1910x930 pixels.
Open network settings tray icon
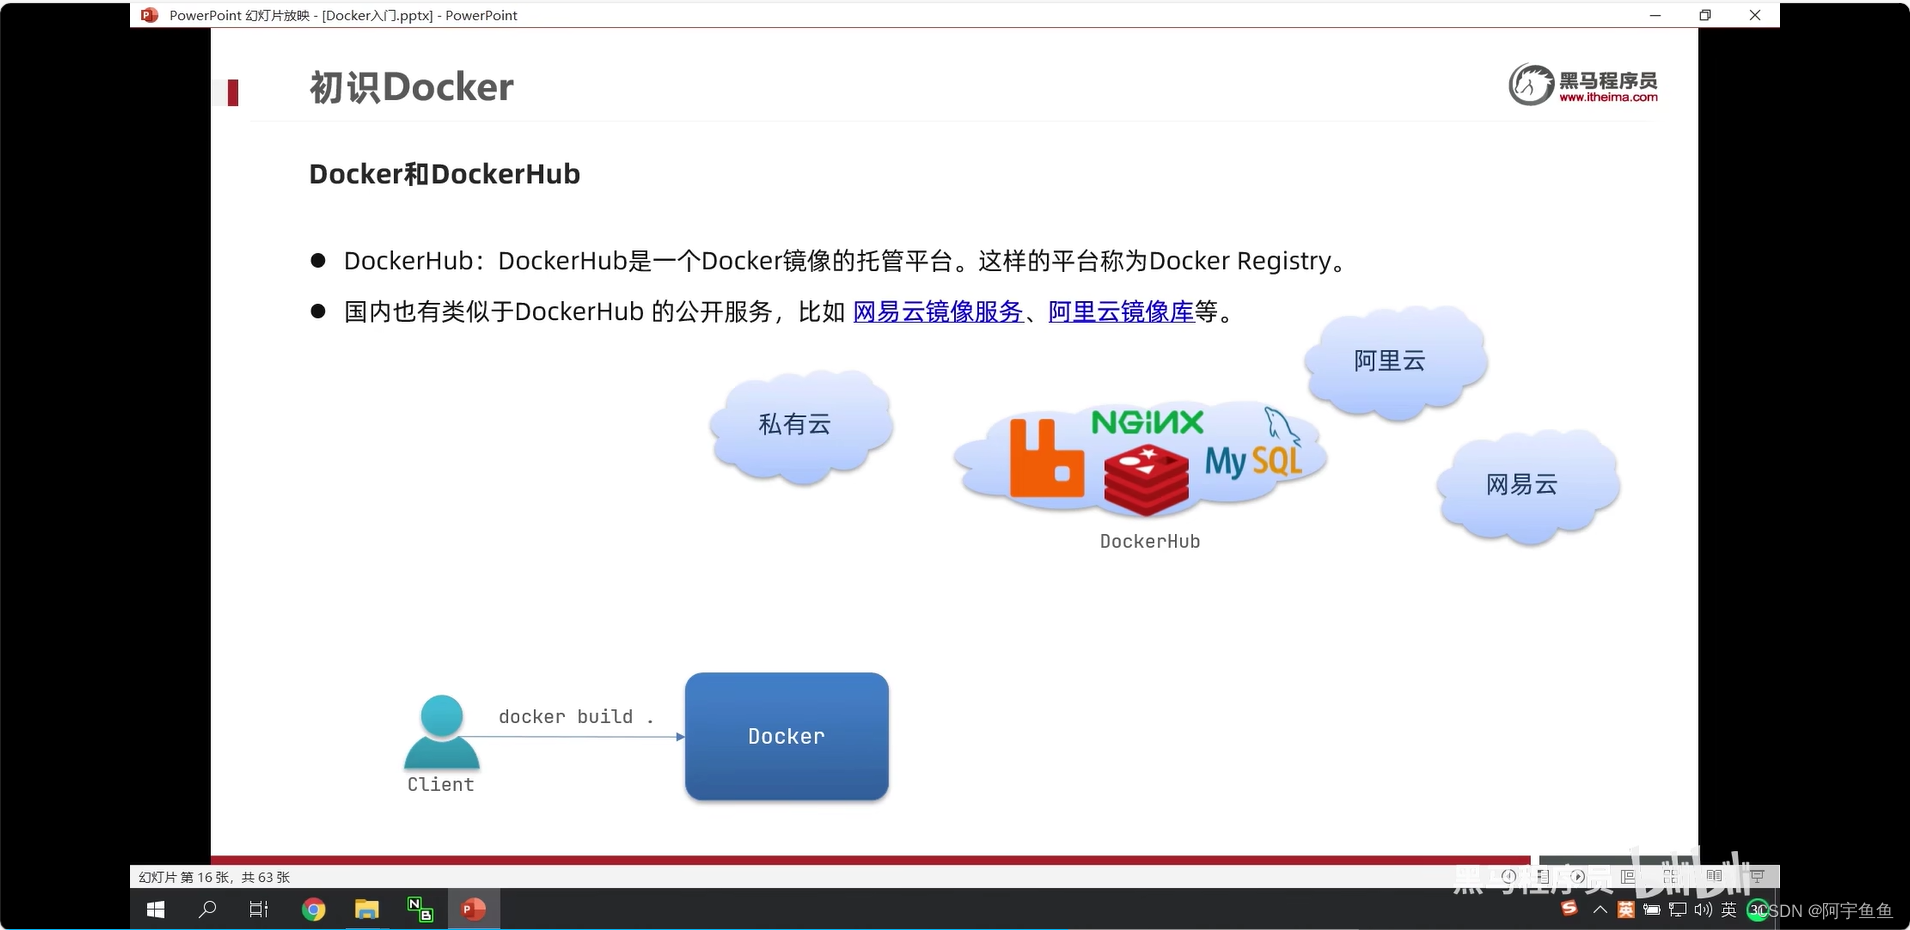click(x=1677, y=910)
